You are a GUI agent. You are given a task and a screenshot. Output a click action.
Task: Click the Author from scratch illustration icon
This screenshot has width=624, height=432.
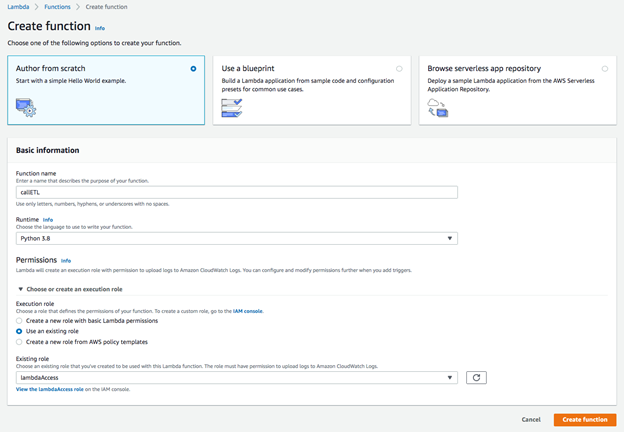pos(26,108)
